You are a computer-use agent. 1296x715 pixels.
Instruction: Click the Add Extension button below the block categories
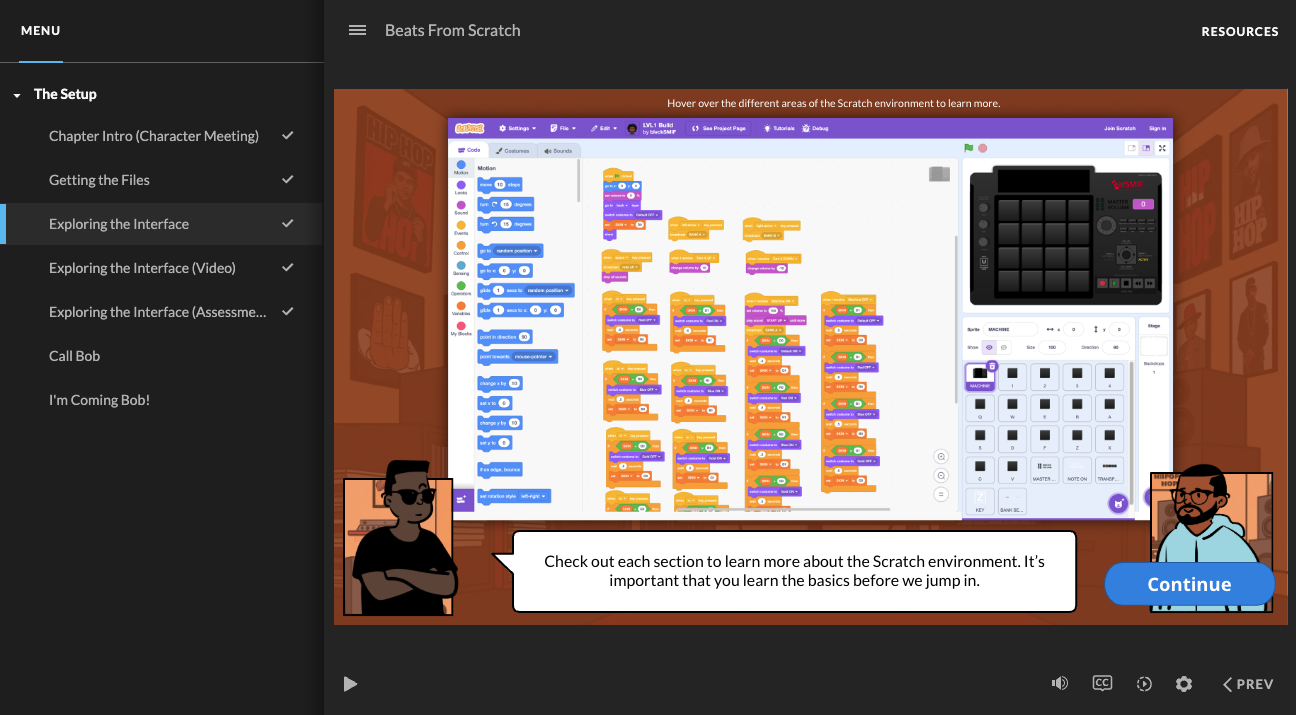(x=461, y=498)
